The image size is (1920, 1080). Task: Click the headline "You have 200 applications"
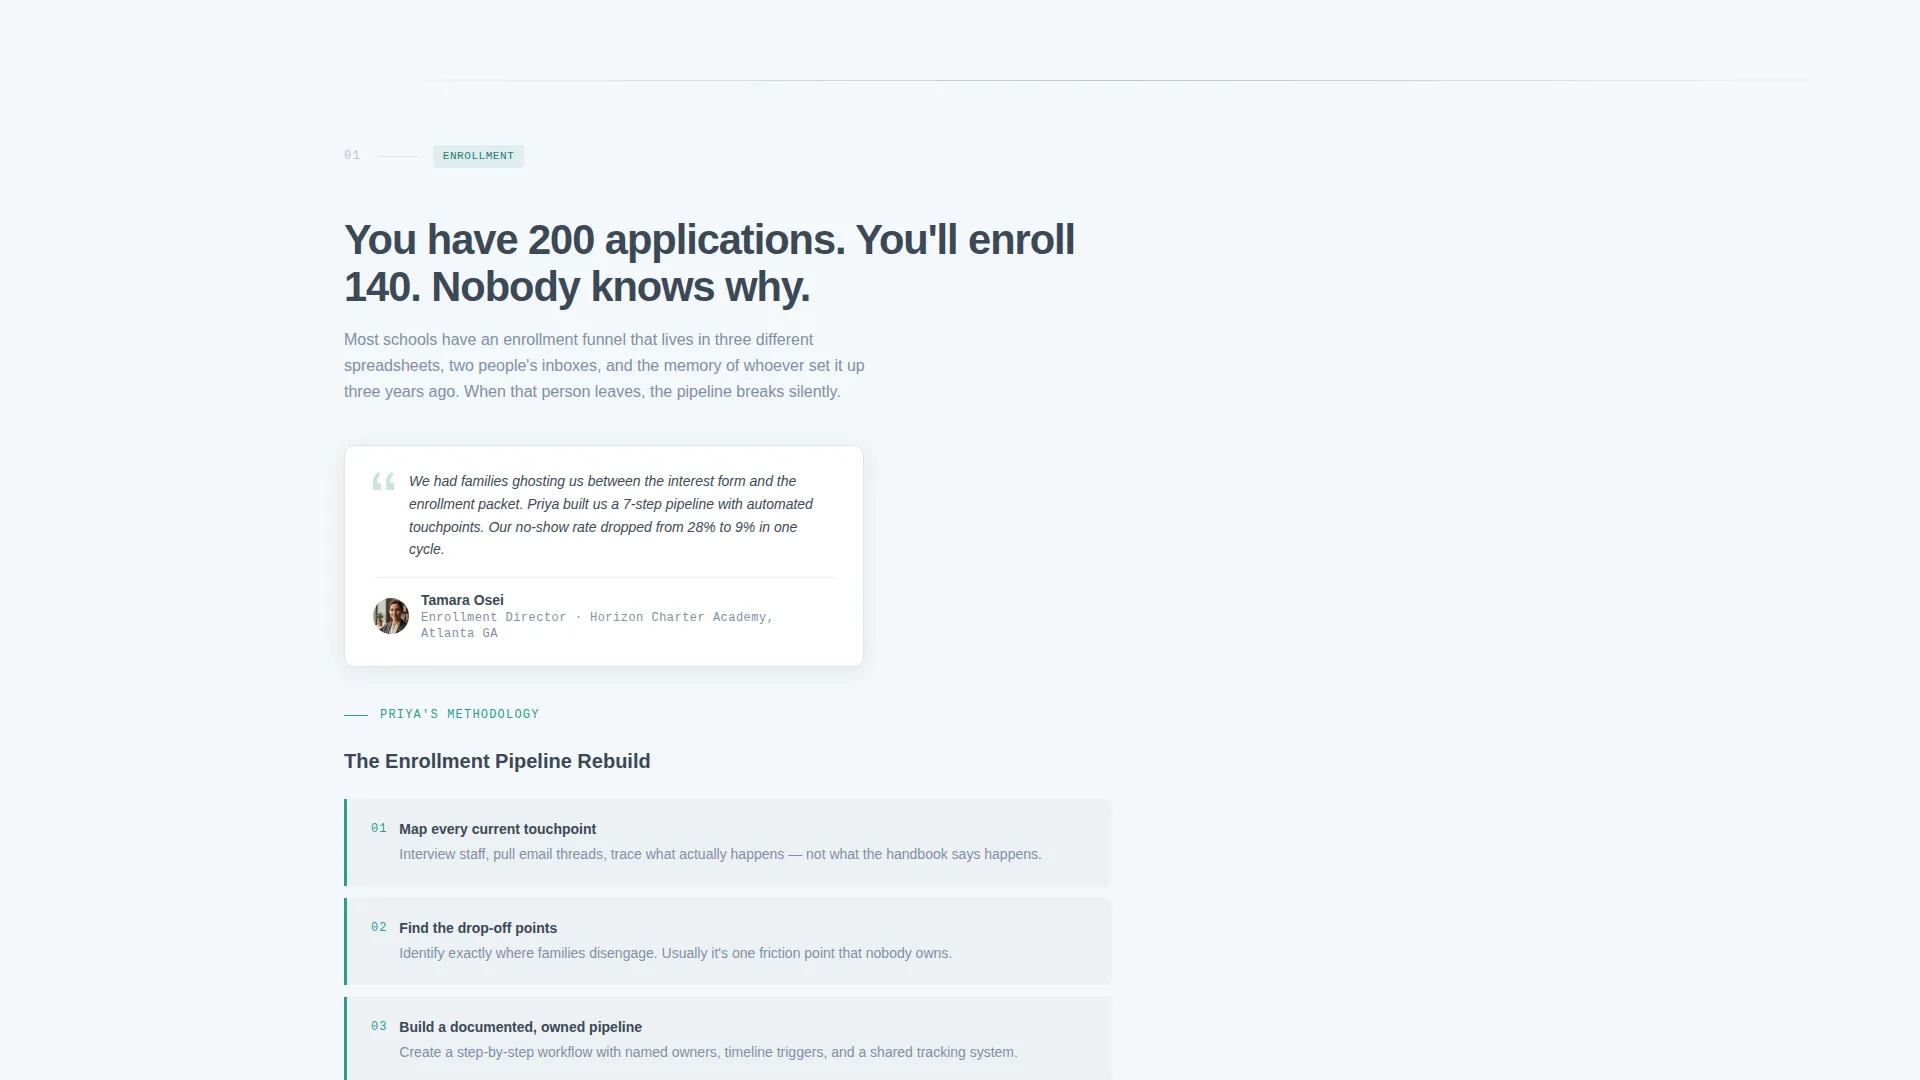709,263
